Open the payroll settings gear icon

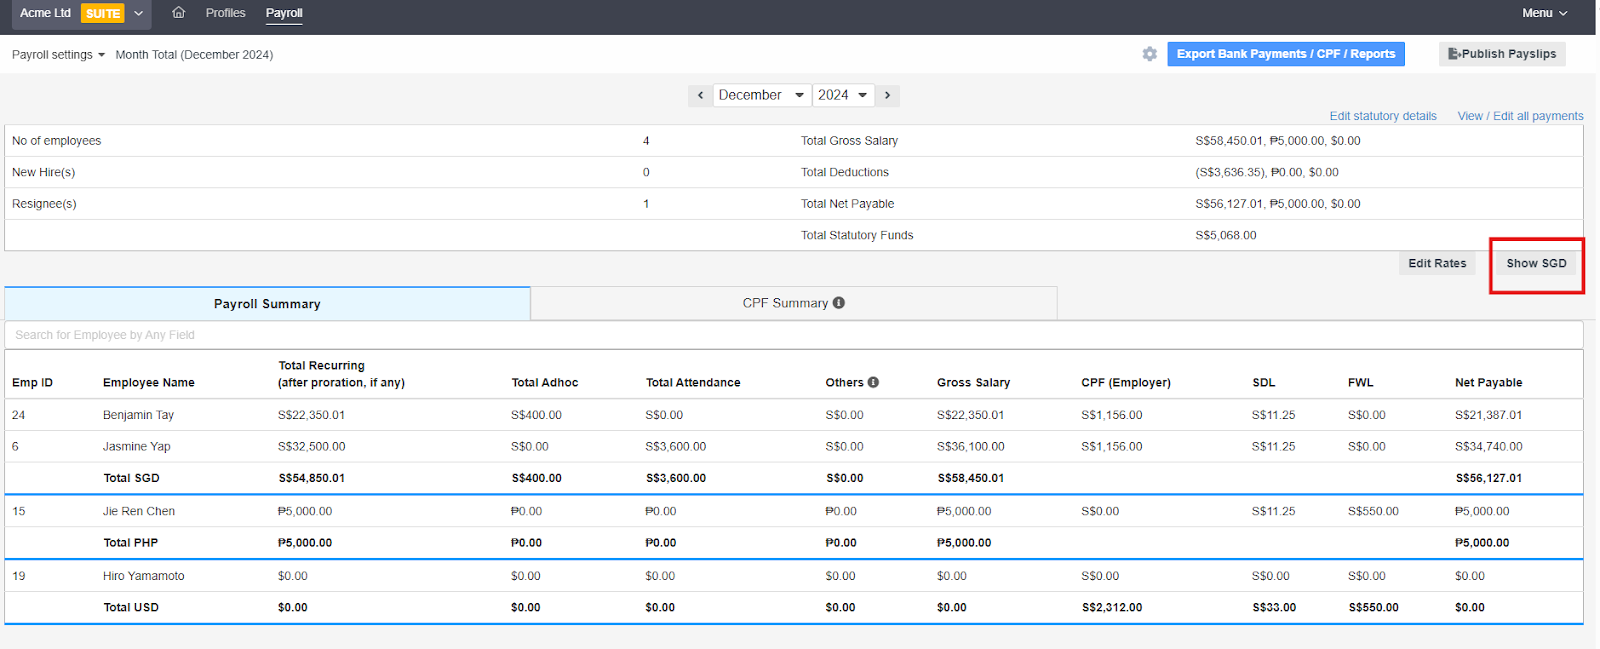(x=1150, y=54)
